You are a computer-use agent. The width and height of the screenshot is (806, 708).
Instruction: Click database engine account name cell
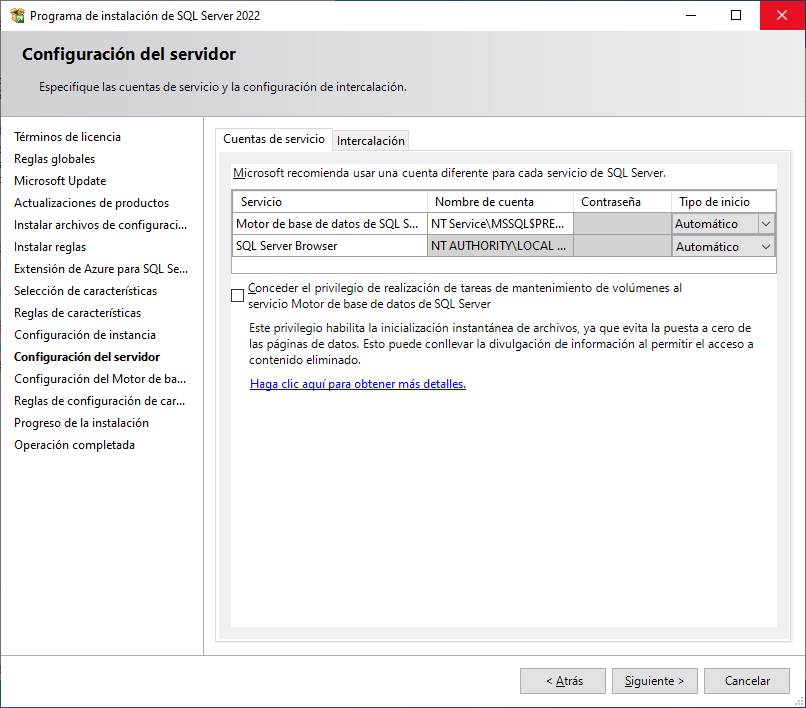[x=500, y=224]
